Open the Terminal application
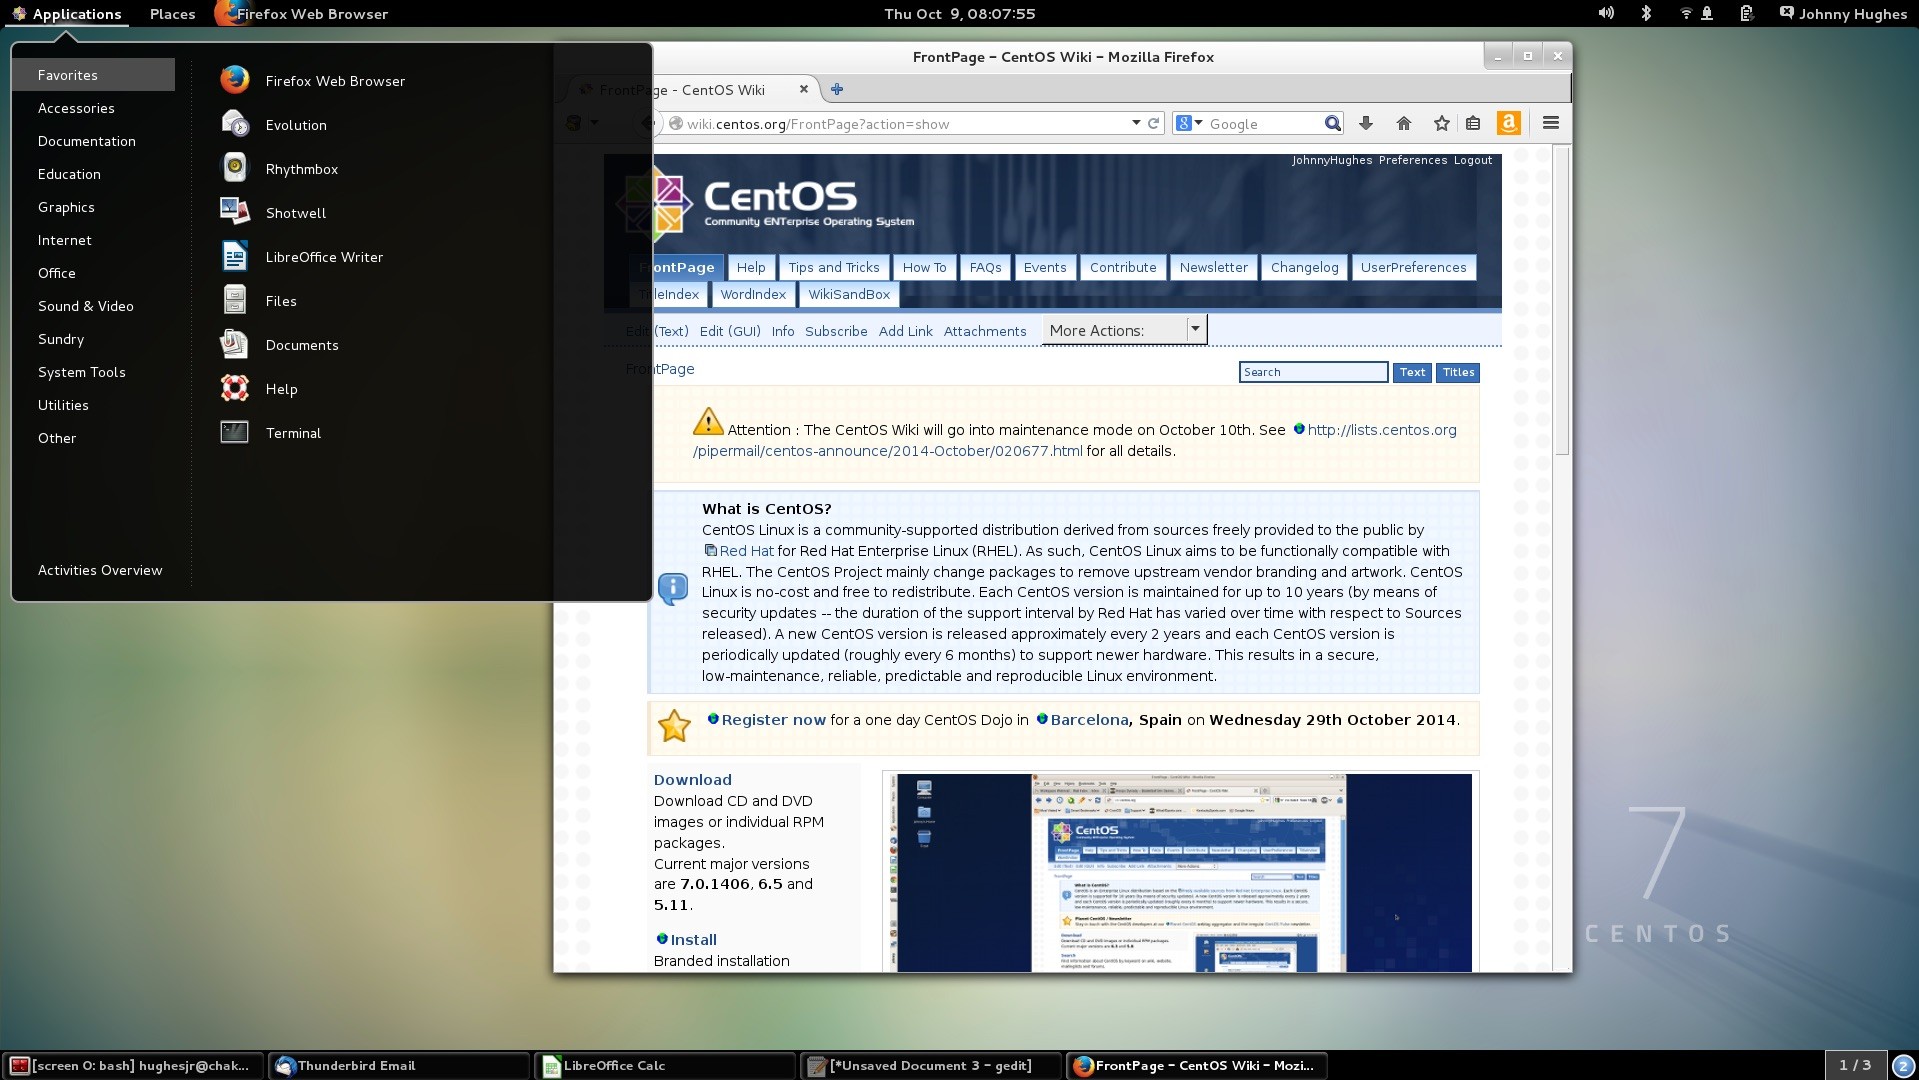Image resolution: width=1919 pixels, height=1080 pixels. click(293, 432)
